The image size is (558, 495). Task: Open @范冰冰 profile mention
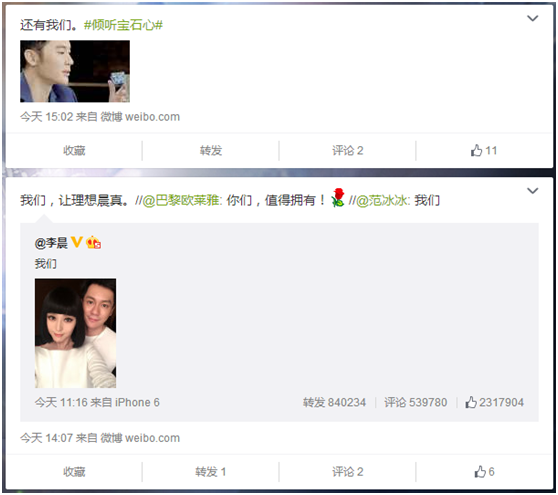(383, 200)
